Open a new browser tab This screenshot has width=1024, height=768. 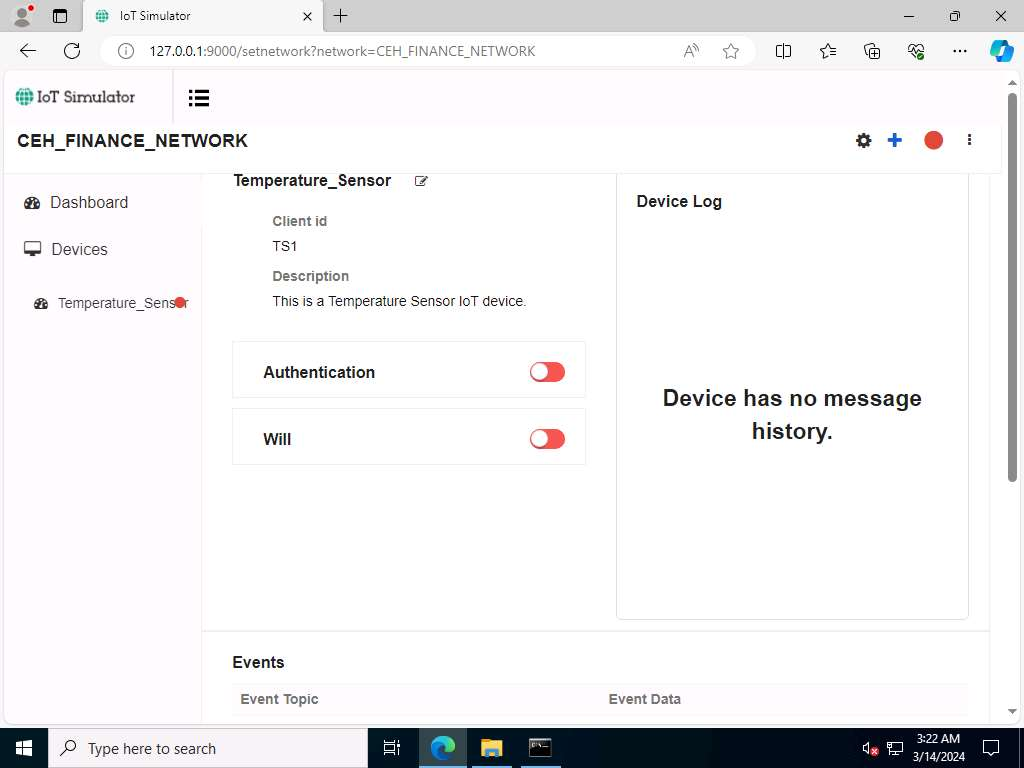click(x=340, y=16)
